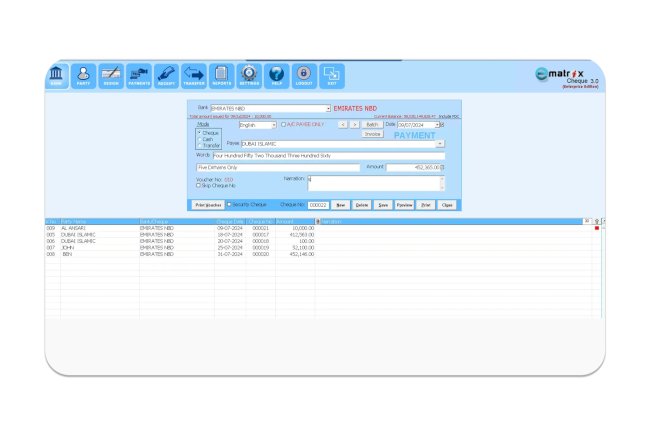This screenshot has width=650, height=433.
Task: Open the cheque Design tool
Action: click(111, 76)
